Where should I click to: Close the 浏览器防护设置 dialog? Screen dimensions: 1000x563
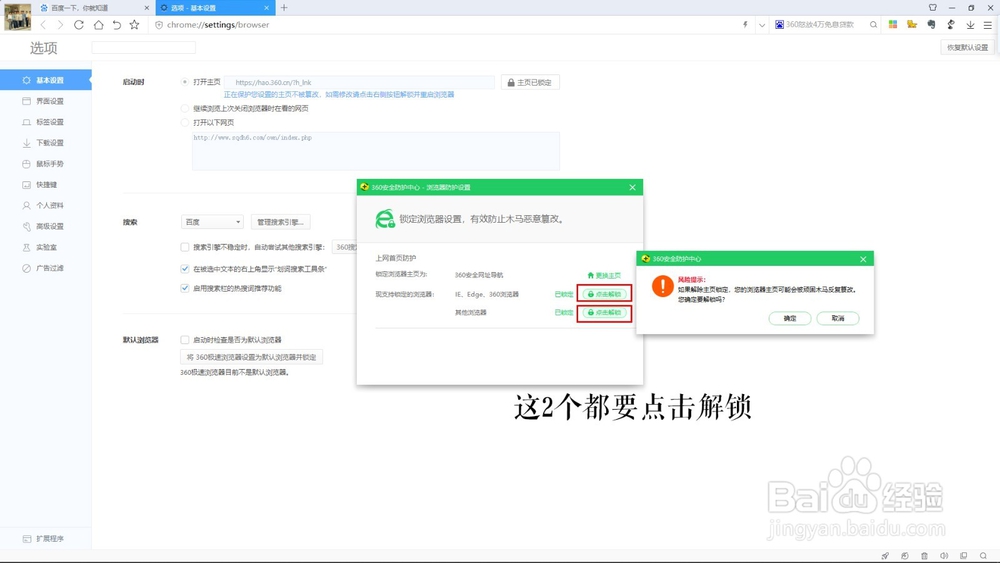[x=632, y=187]
